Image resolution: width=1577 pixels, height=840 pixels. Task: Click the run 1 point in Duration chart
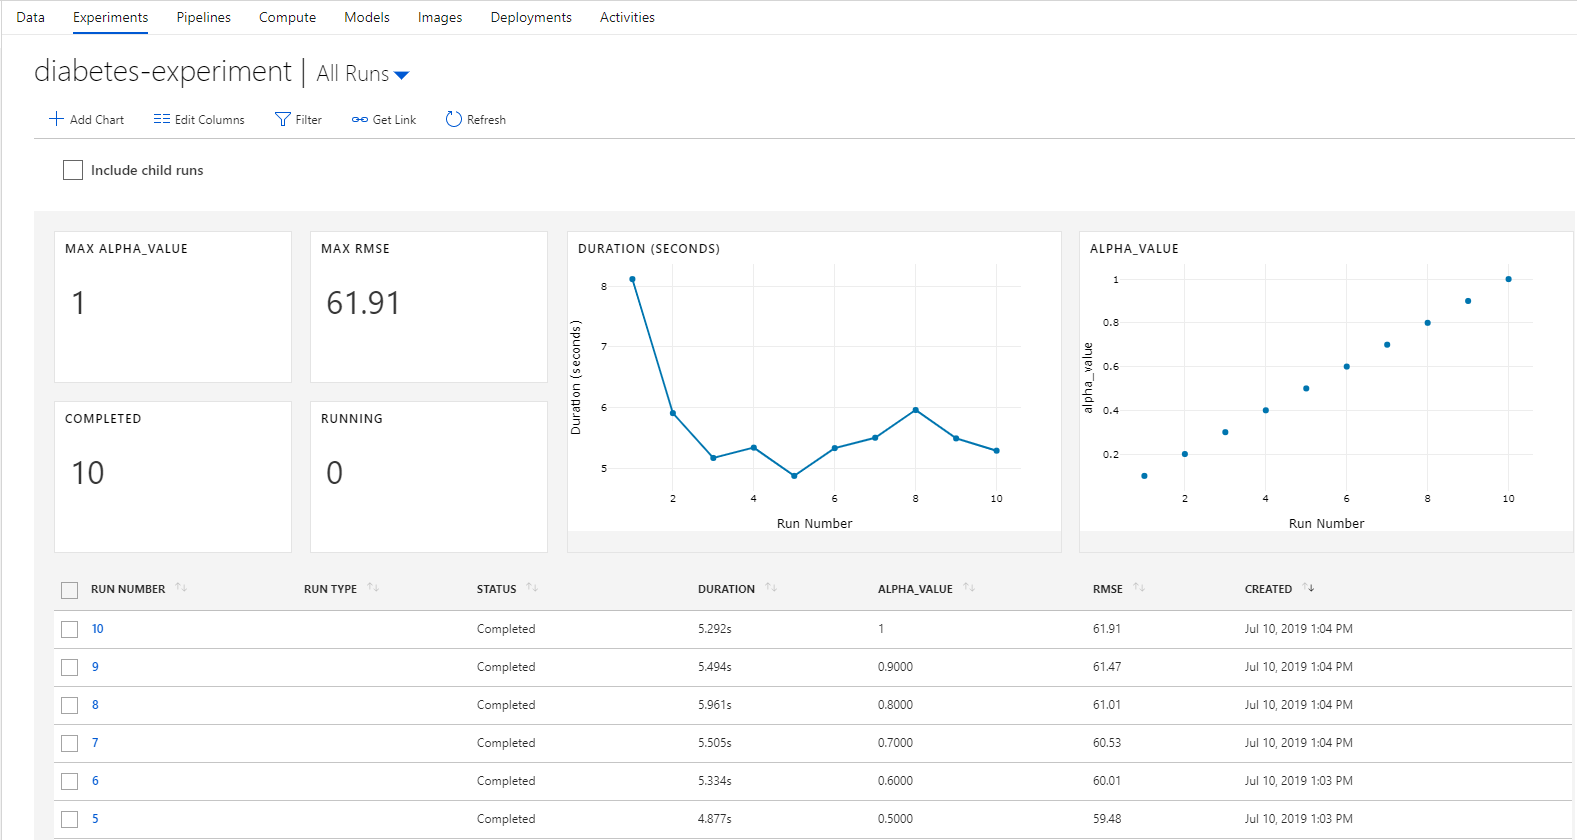pos(632,279)
